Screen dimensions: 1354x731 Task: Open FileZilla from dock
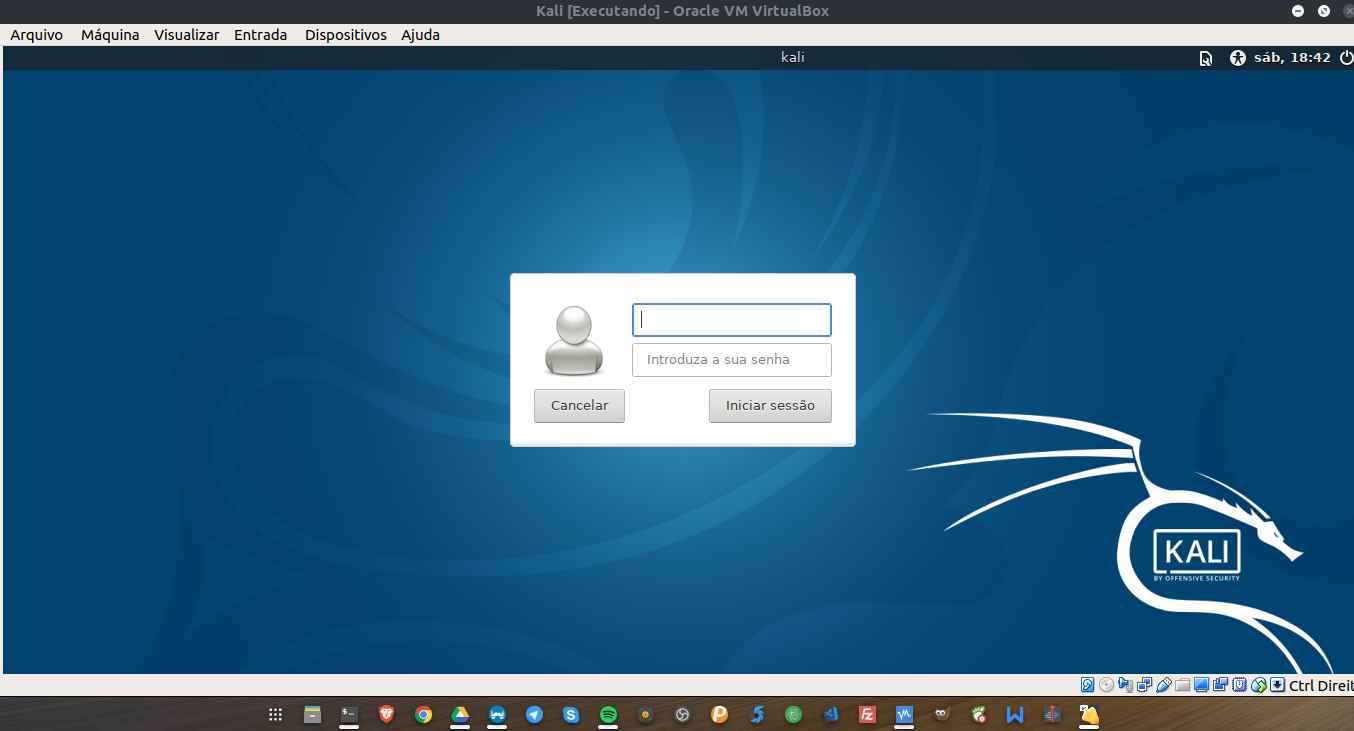coord(868,715)
